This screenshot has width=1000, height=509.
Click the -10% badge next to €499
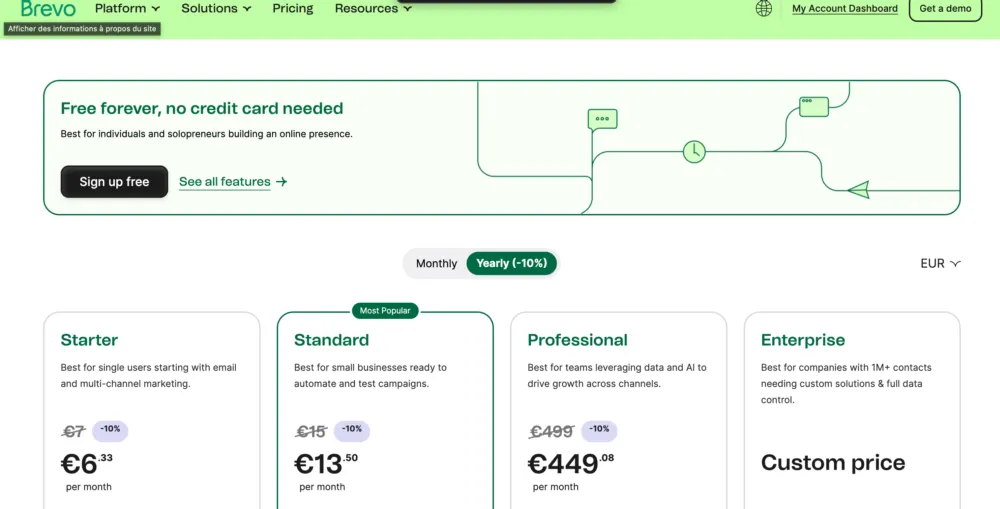pos(599,431)
